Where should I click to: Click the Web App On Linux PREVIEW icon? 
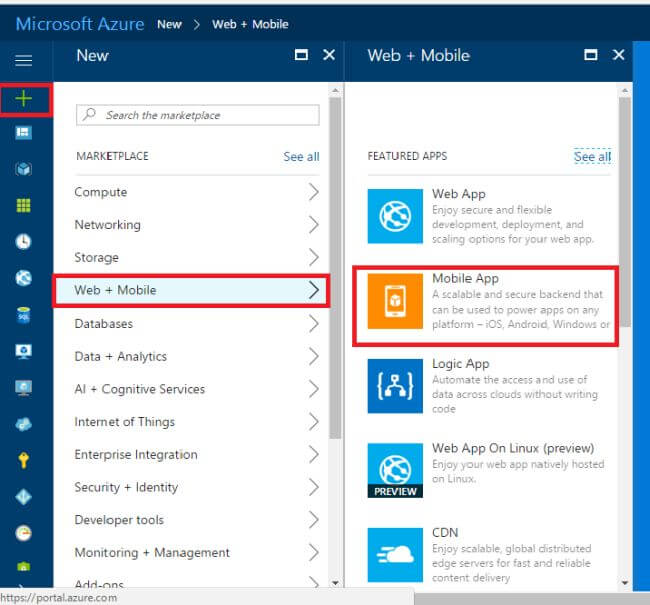(395, 470)
